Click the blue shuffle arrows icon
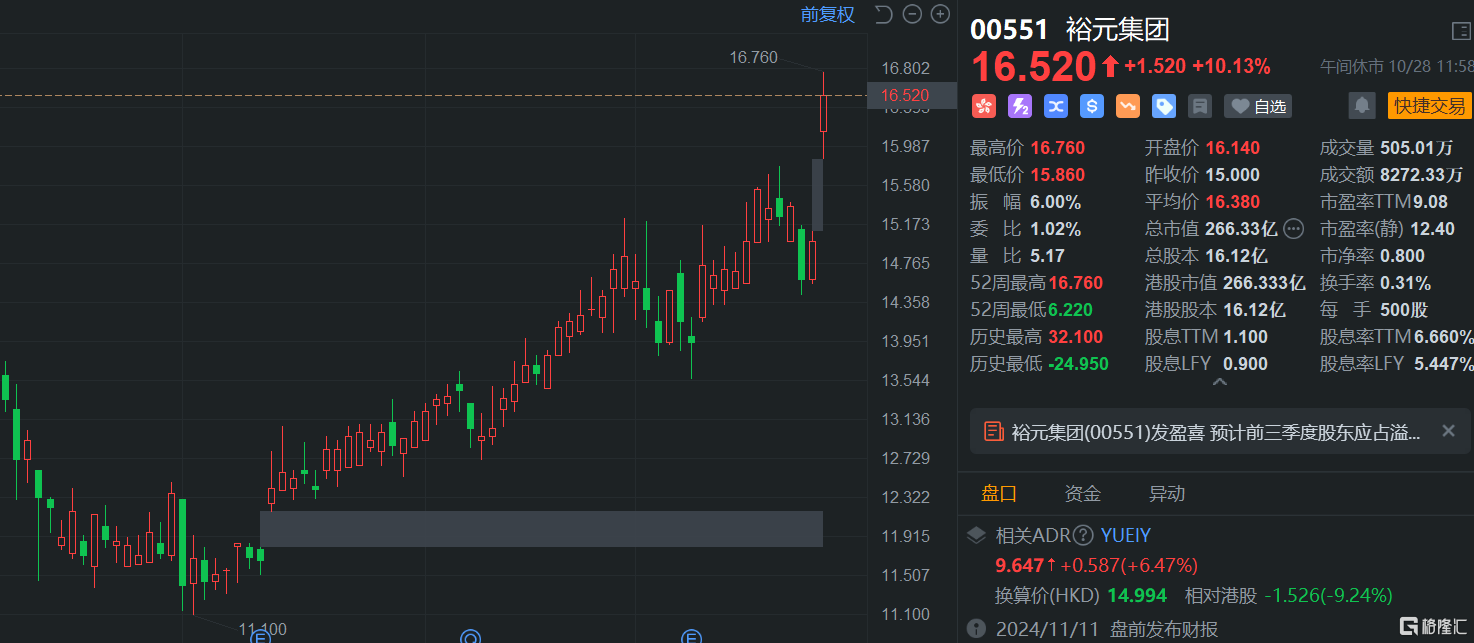1474x643 pixels. point(1056,106)
